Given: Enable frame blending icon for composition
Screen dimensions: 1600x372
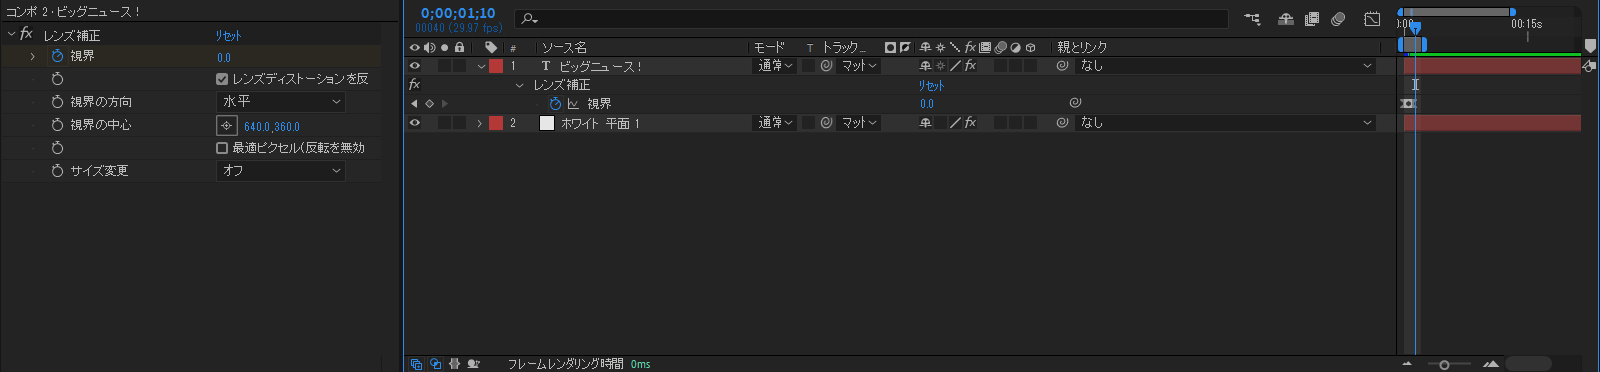Looking at the screenshot, I should 1312,19.
